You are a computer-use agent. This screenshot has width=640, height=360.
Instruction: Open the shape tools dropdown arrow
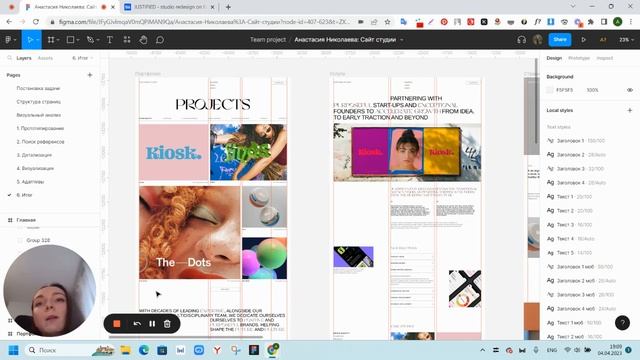click(x=78, y=40)
